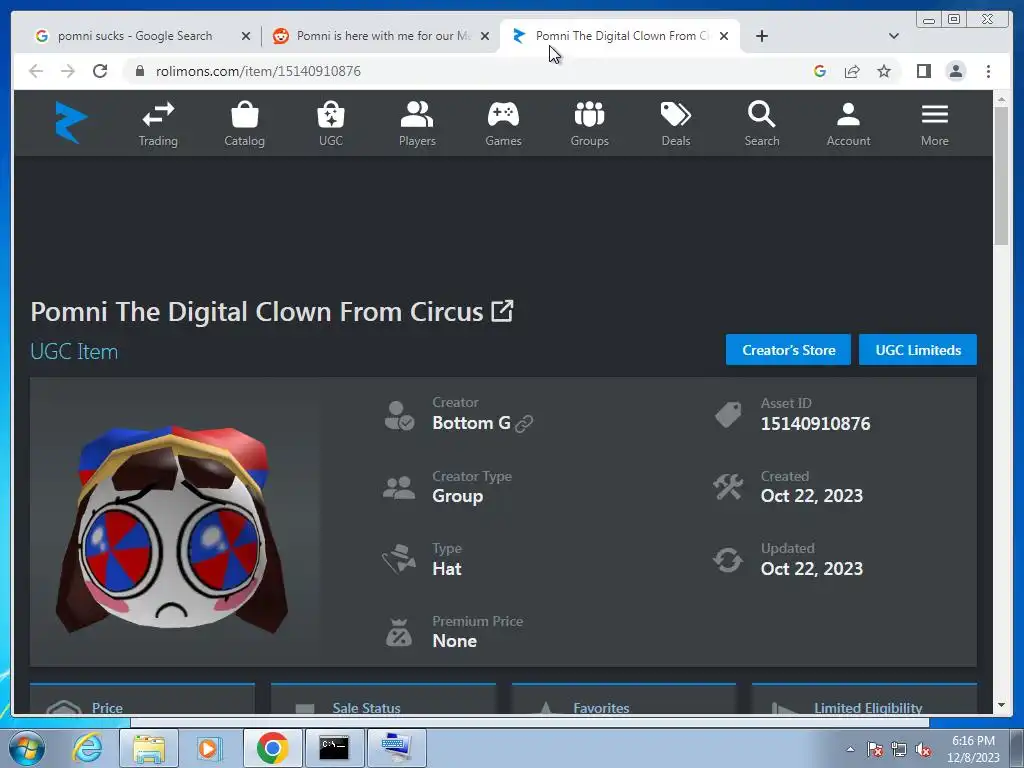Switch to the pomni sucks Google Search tab
The width and height of the screenshot is (1024, 768).
[x=135, y=36]
